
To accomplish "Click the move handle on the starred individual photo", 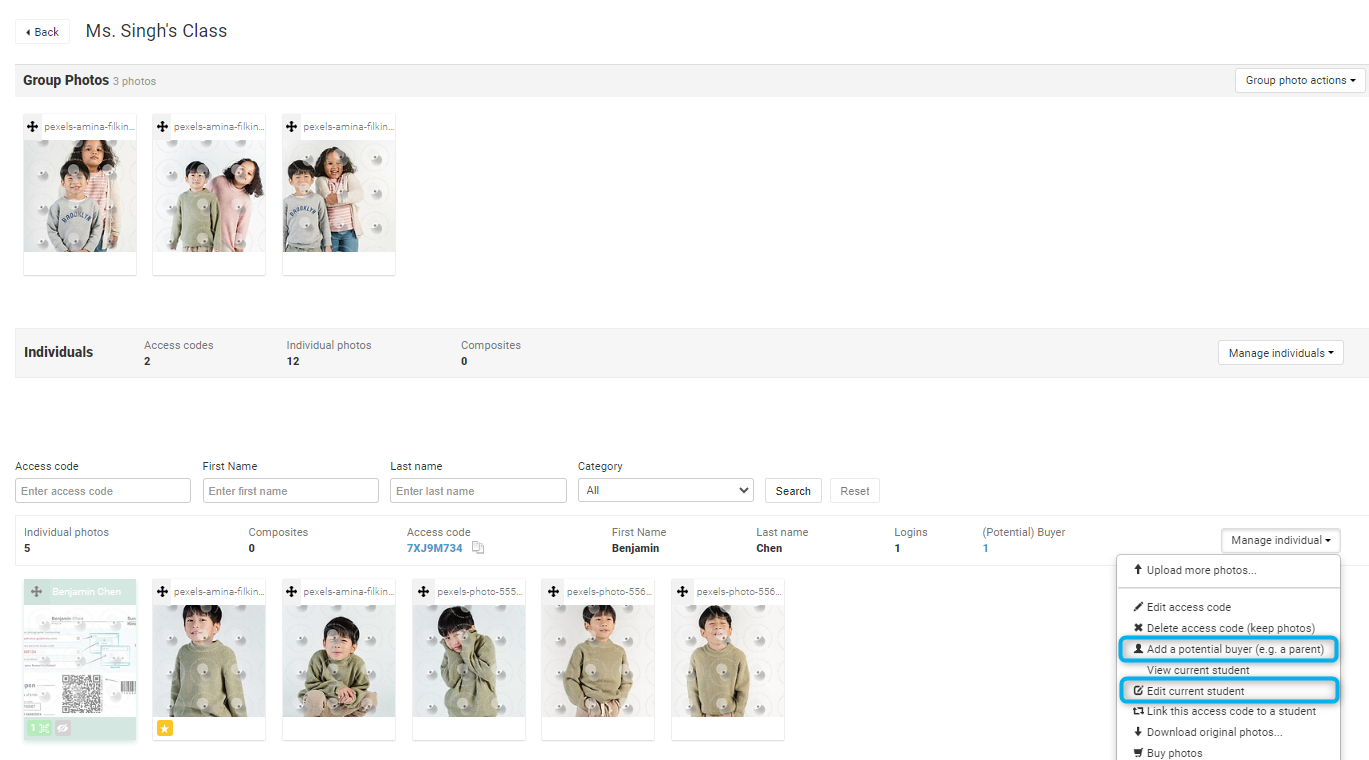I will click(x=162, y=592).
